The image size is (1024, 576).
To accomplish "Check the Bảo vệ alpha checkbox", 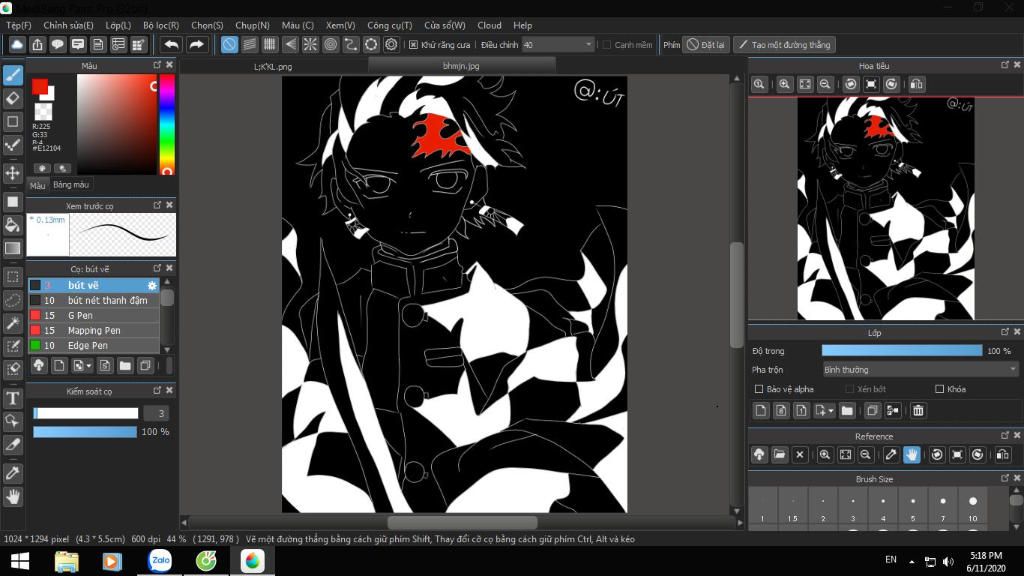I will 759,389.
